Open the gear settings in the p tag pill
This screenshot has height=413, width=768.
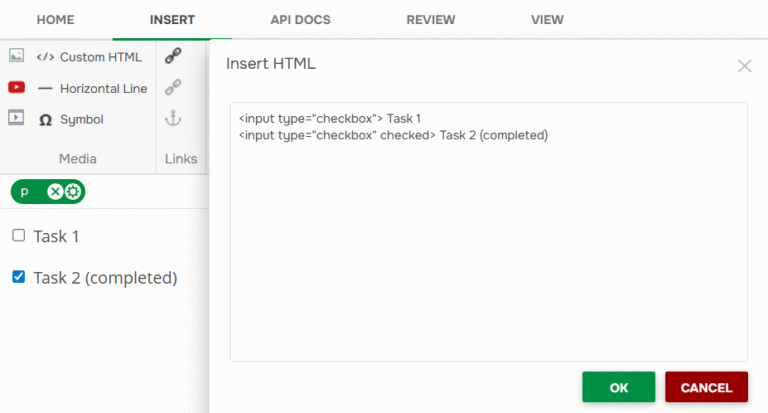73,192
